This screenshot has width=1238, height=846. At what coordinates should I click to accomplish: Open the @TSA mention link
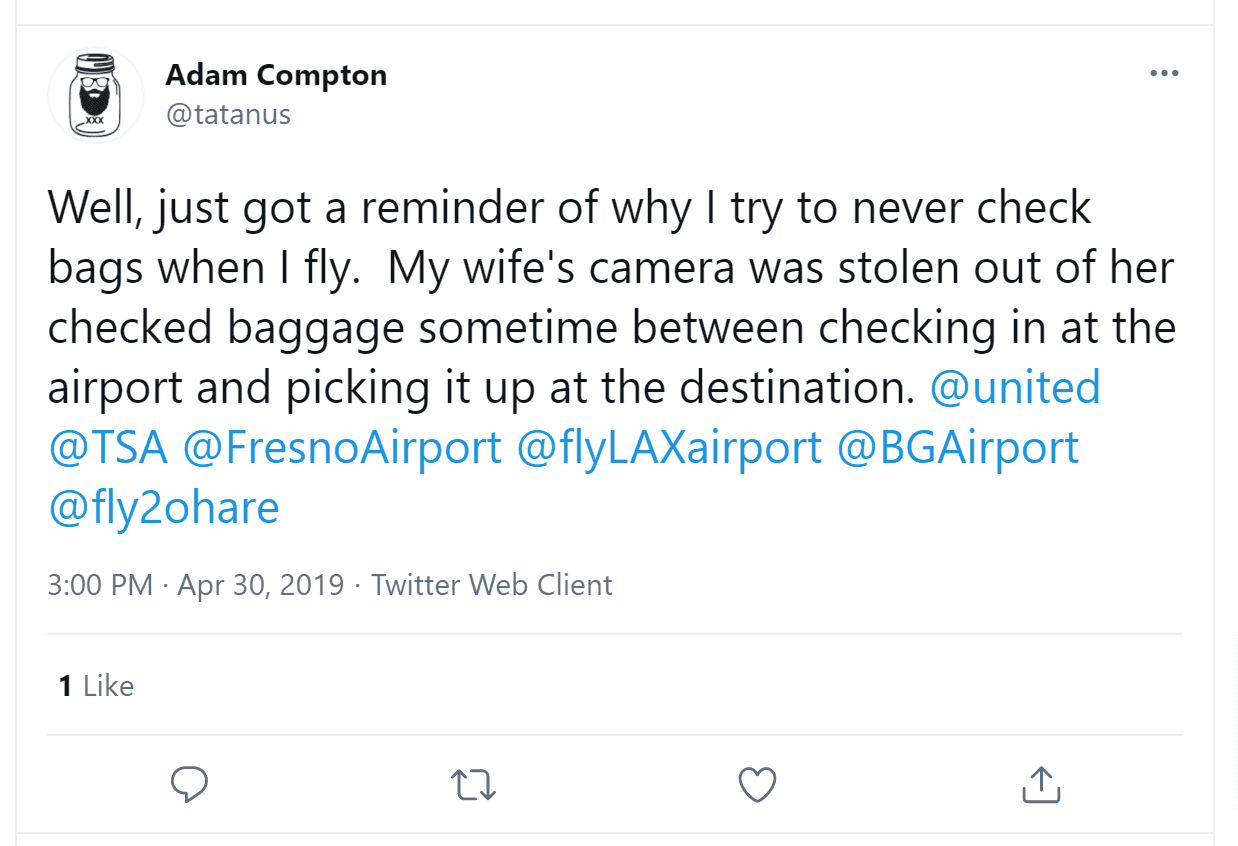107,447
